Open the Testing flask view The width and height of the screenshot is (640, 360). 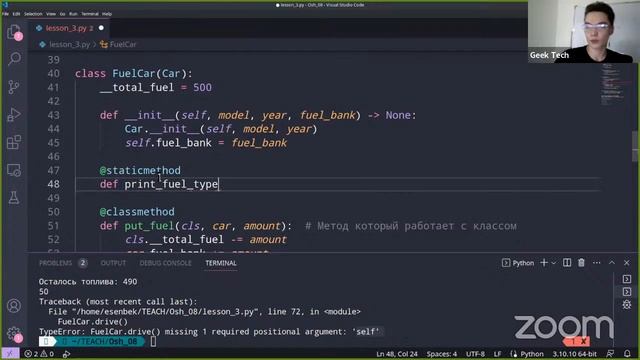click(14, 198)
